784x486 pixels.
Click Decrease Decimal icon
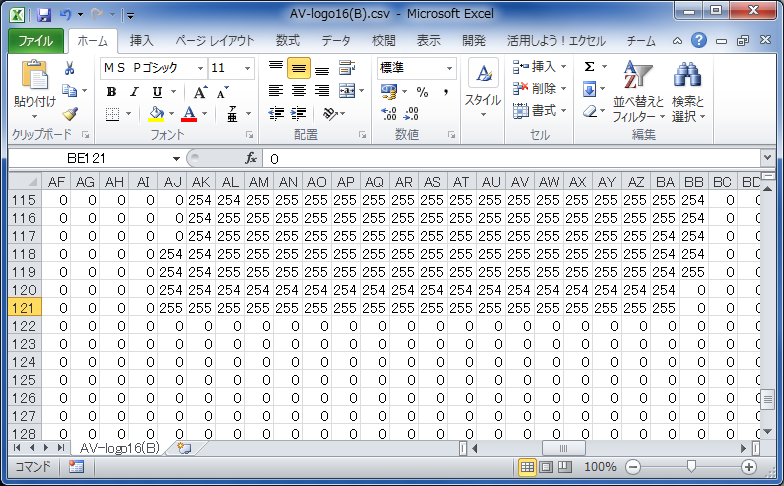coord(411,114)
